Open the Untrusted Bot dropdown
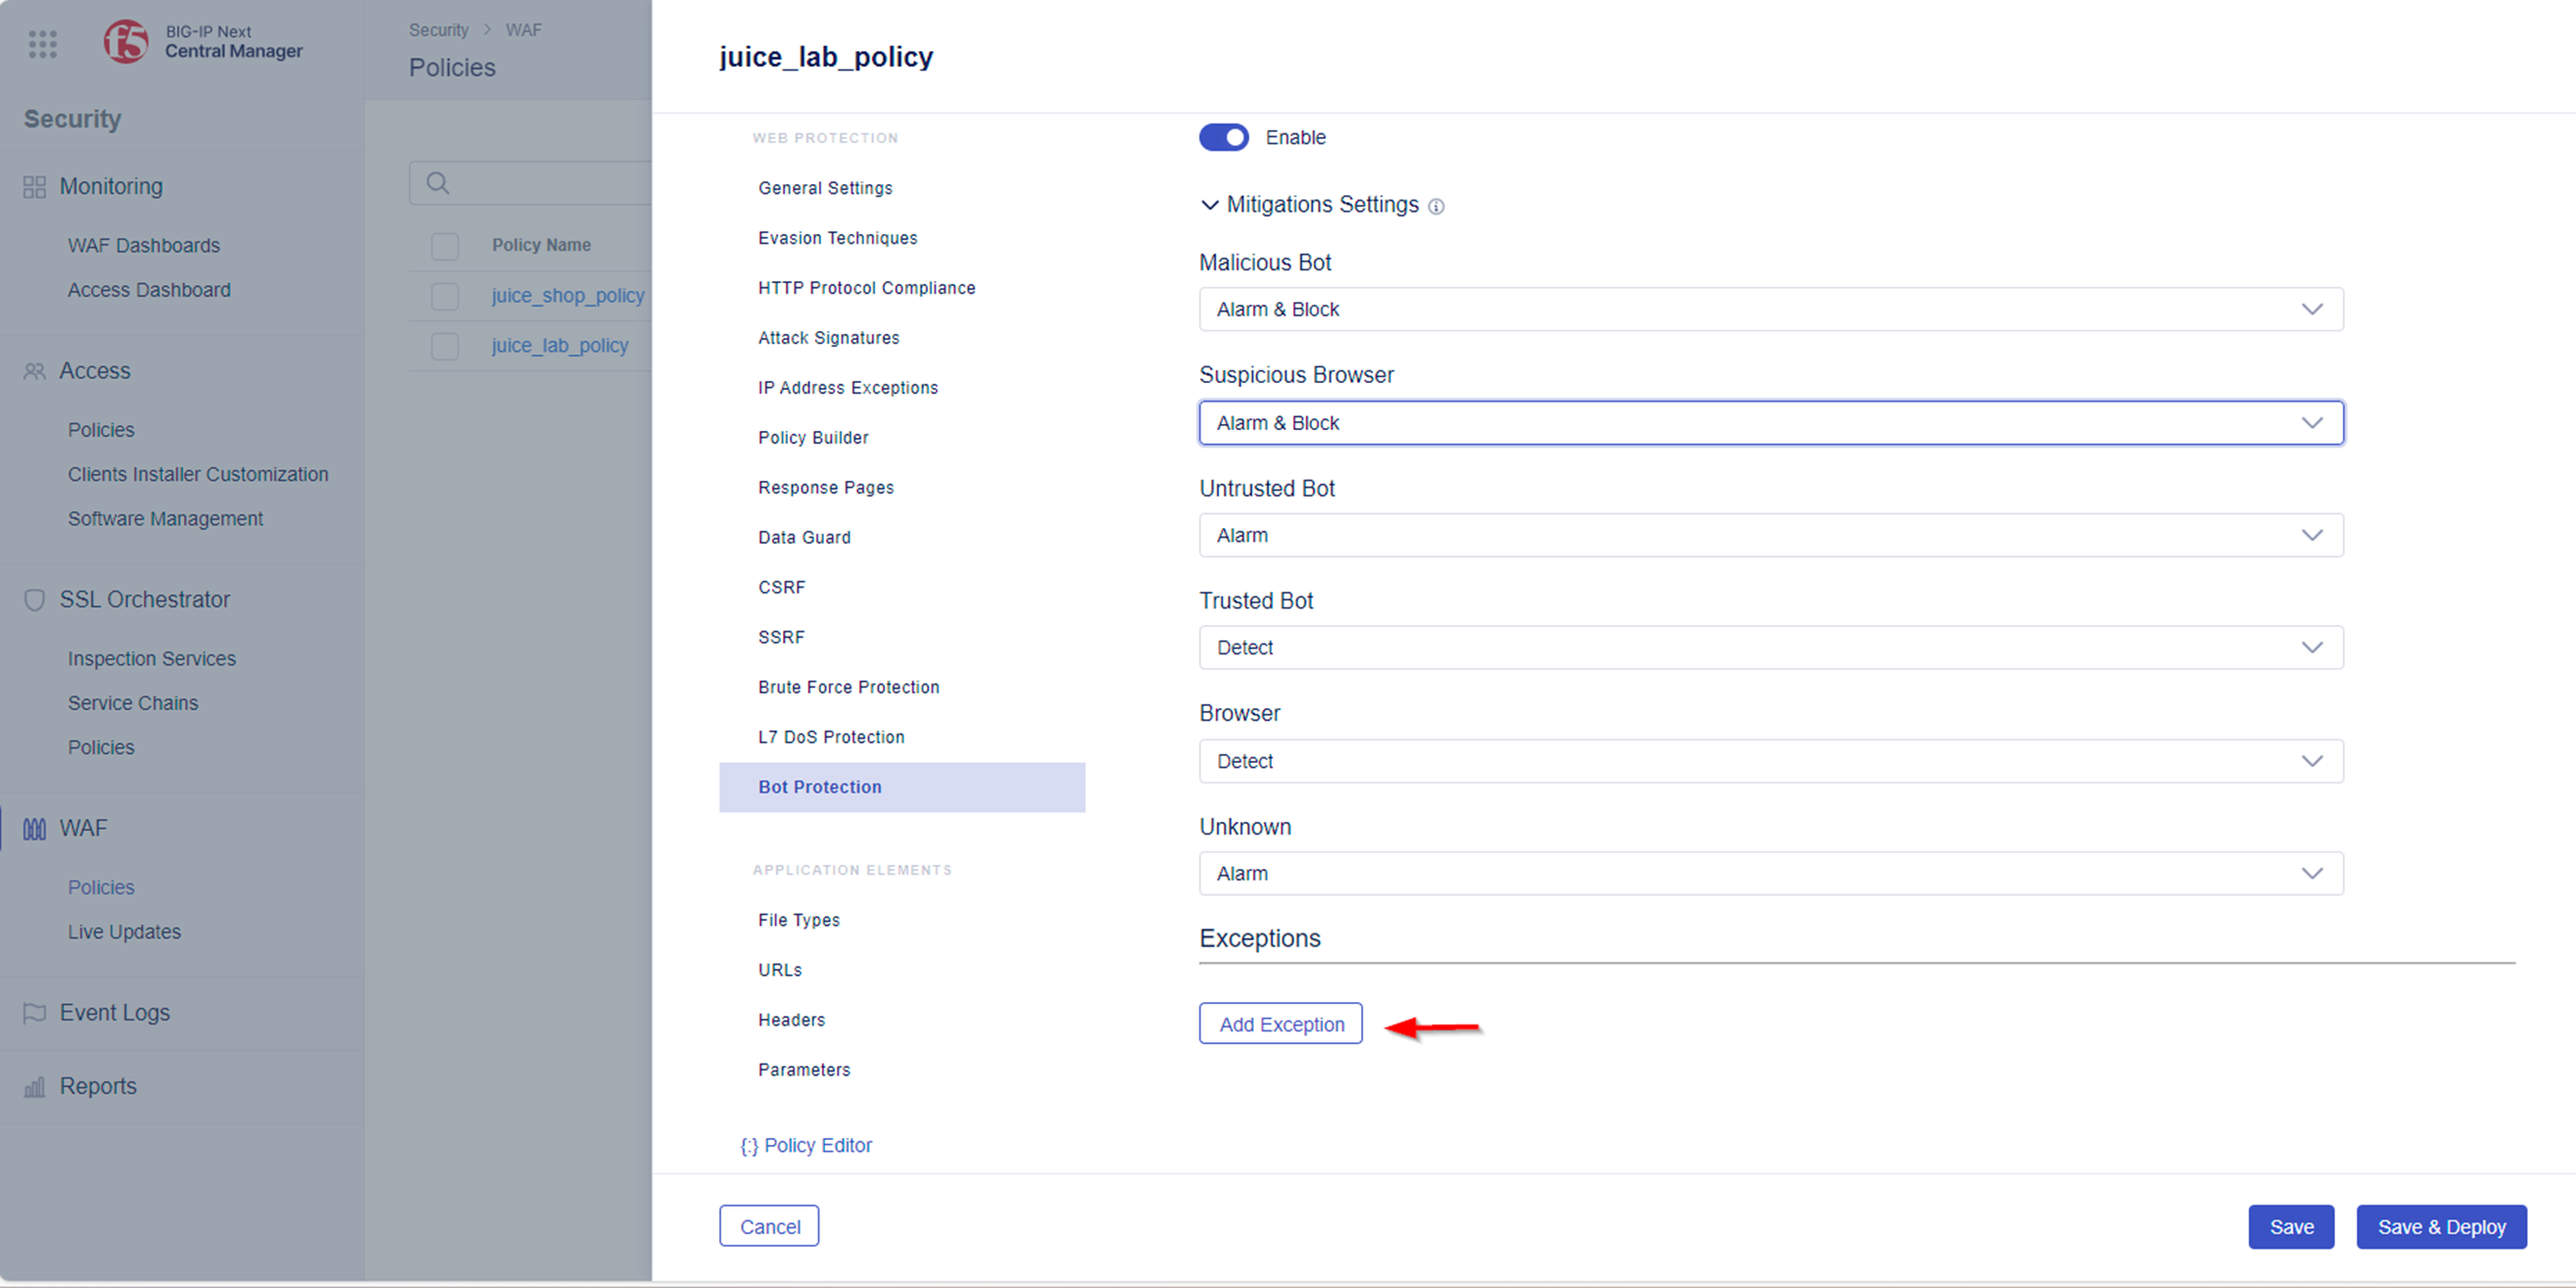 pyautogui.click(x=1771, y=535)
